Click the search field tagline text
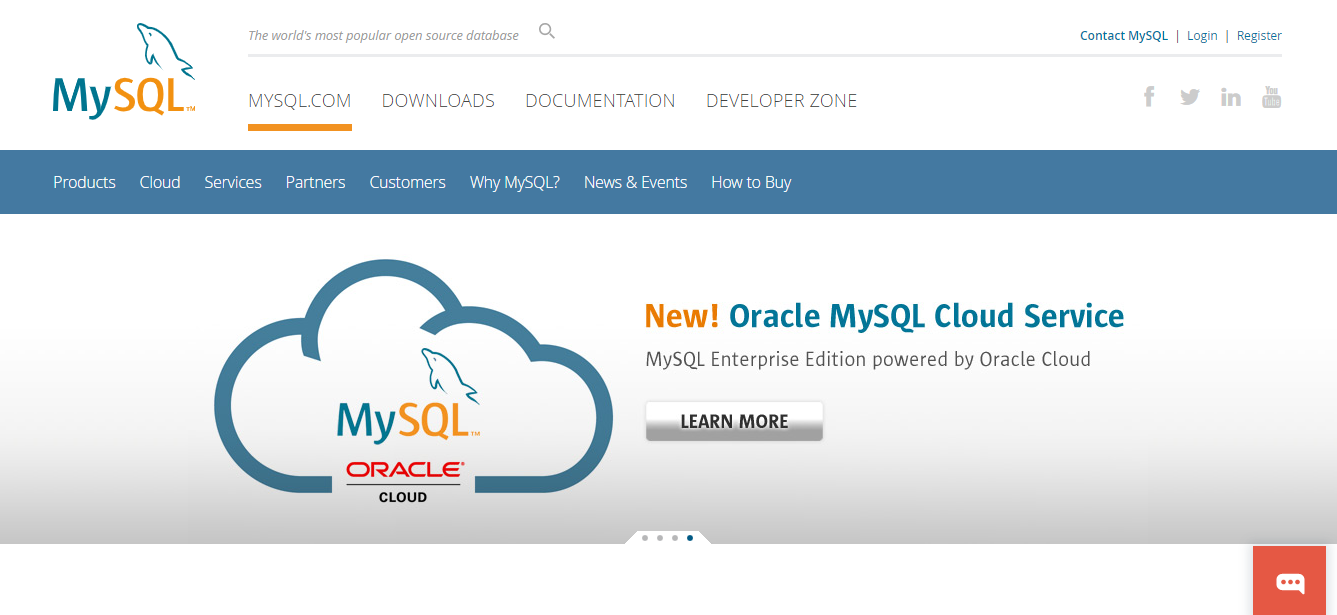 click(383, 35)
